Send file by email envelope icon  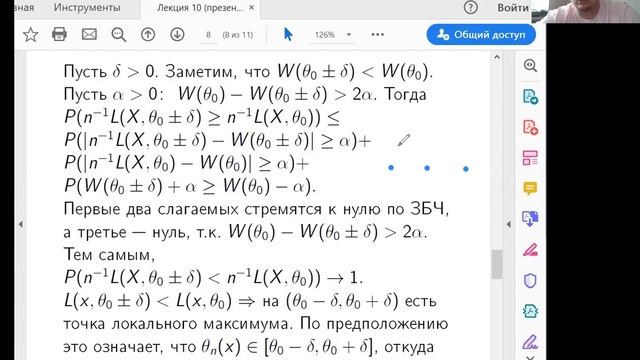(89, 34)
